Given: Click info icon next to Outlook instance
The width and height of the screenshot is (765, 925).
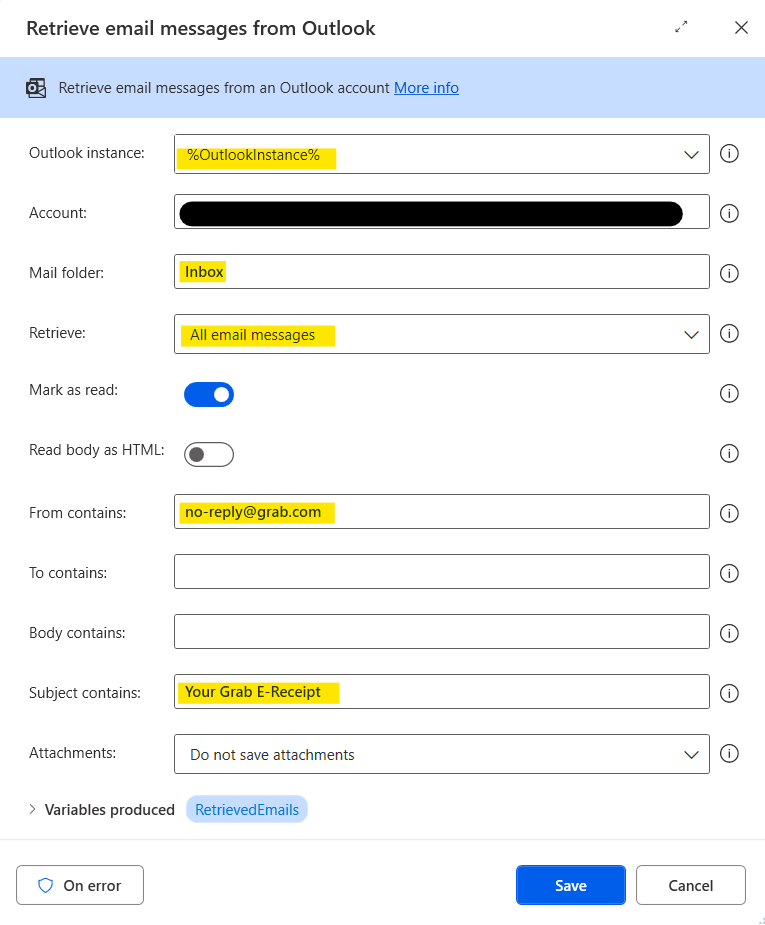Looking at the screenshot, I should click(x=729, y=154).
